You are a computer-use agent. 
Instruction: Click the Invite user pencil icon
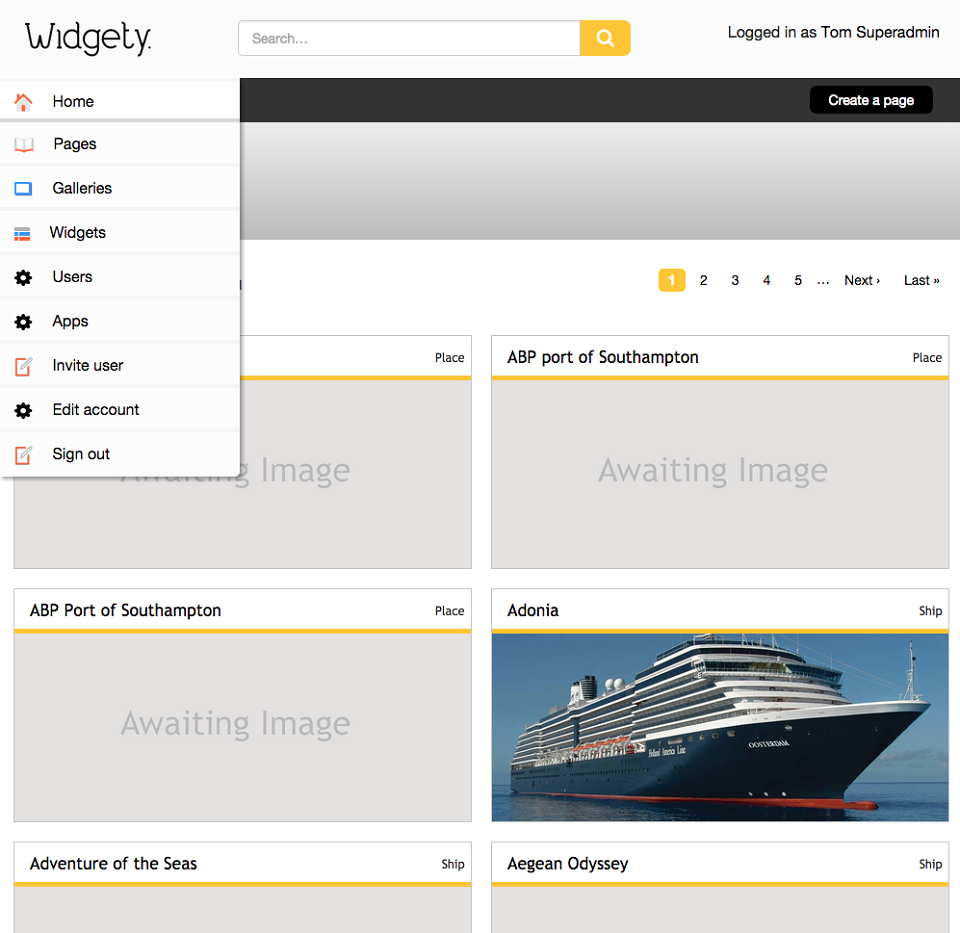click(23, 366)
